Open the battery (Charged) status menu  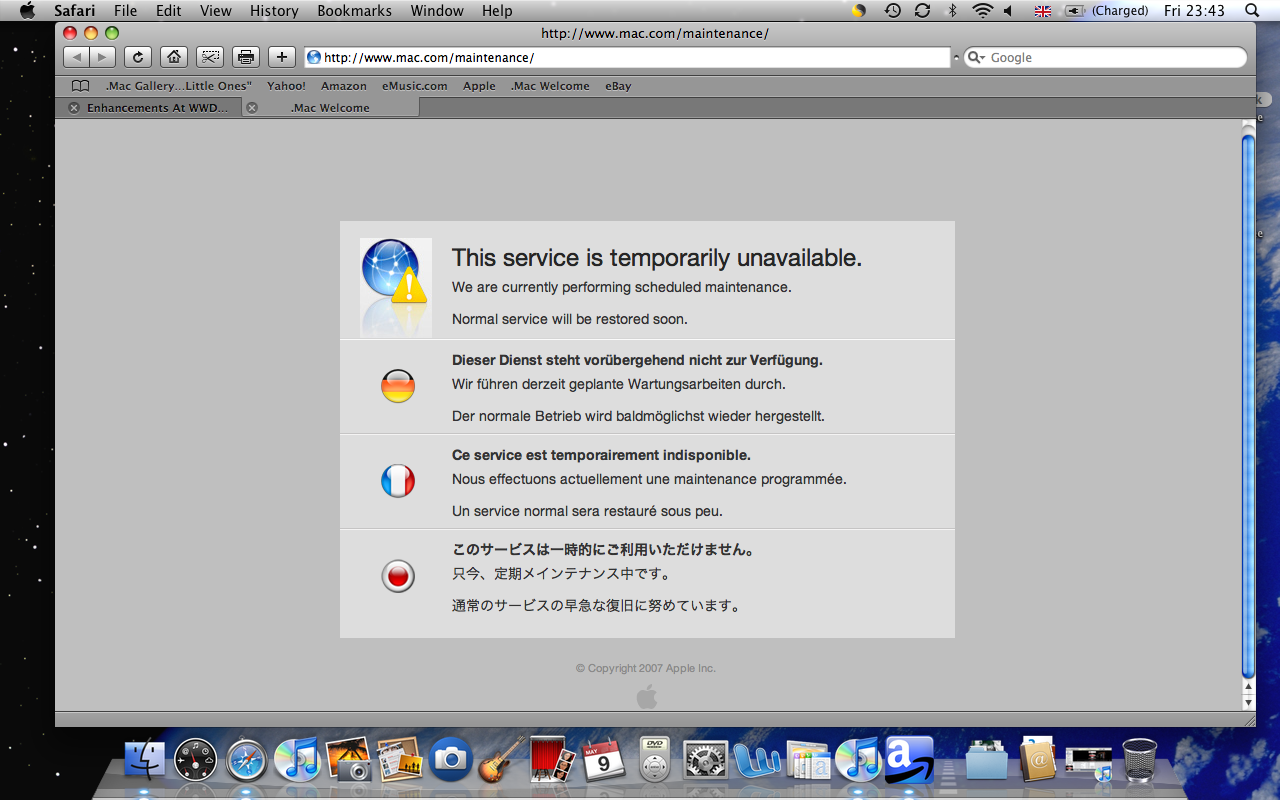point(1107,11)
